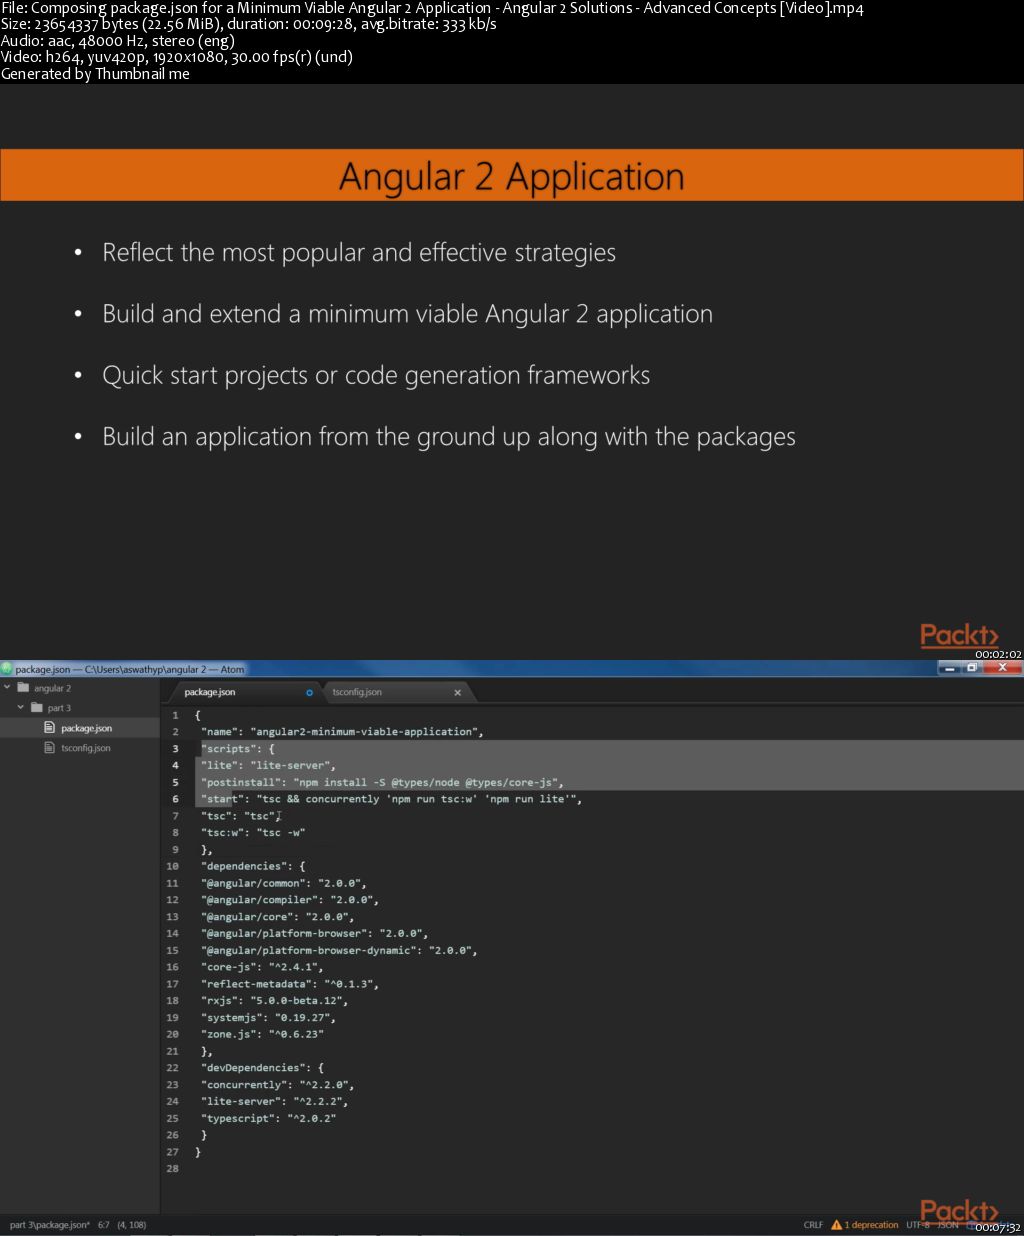Click line number 10 in the gutter
Screen dimensions: 1024x1236
point(172,866)
